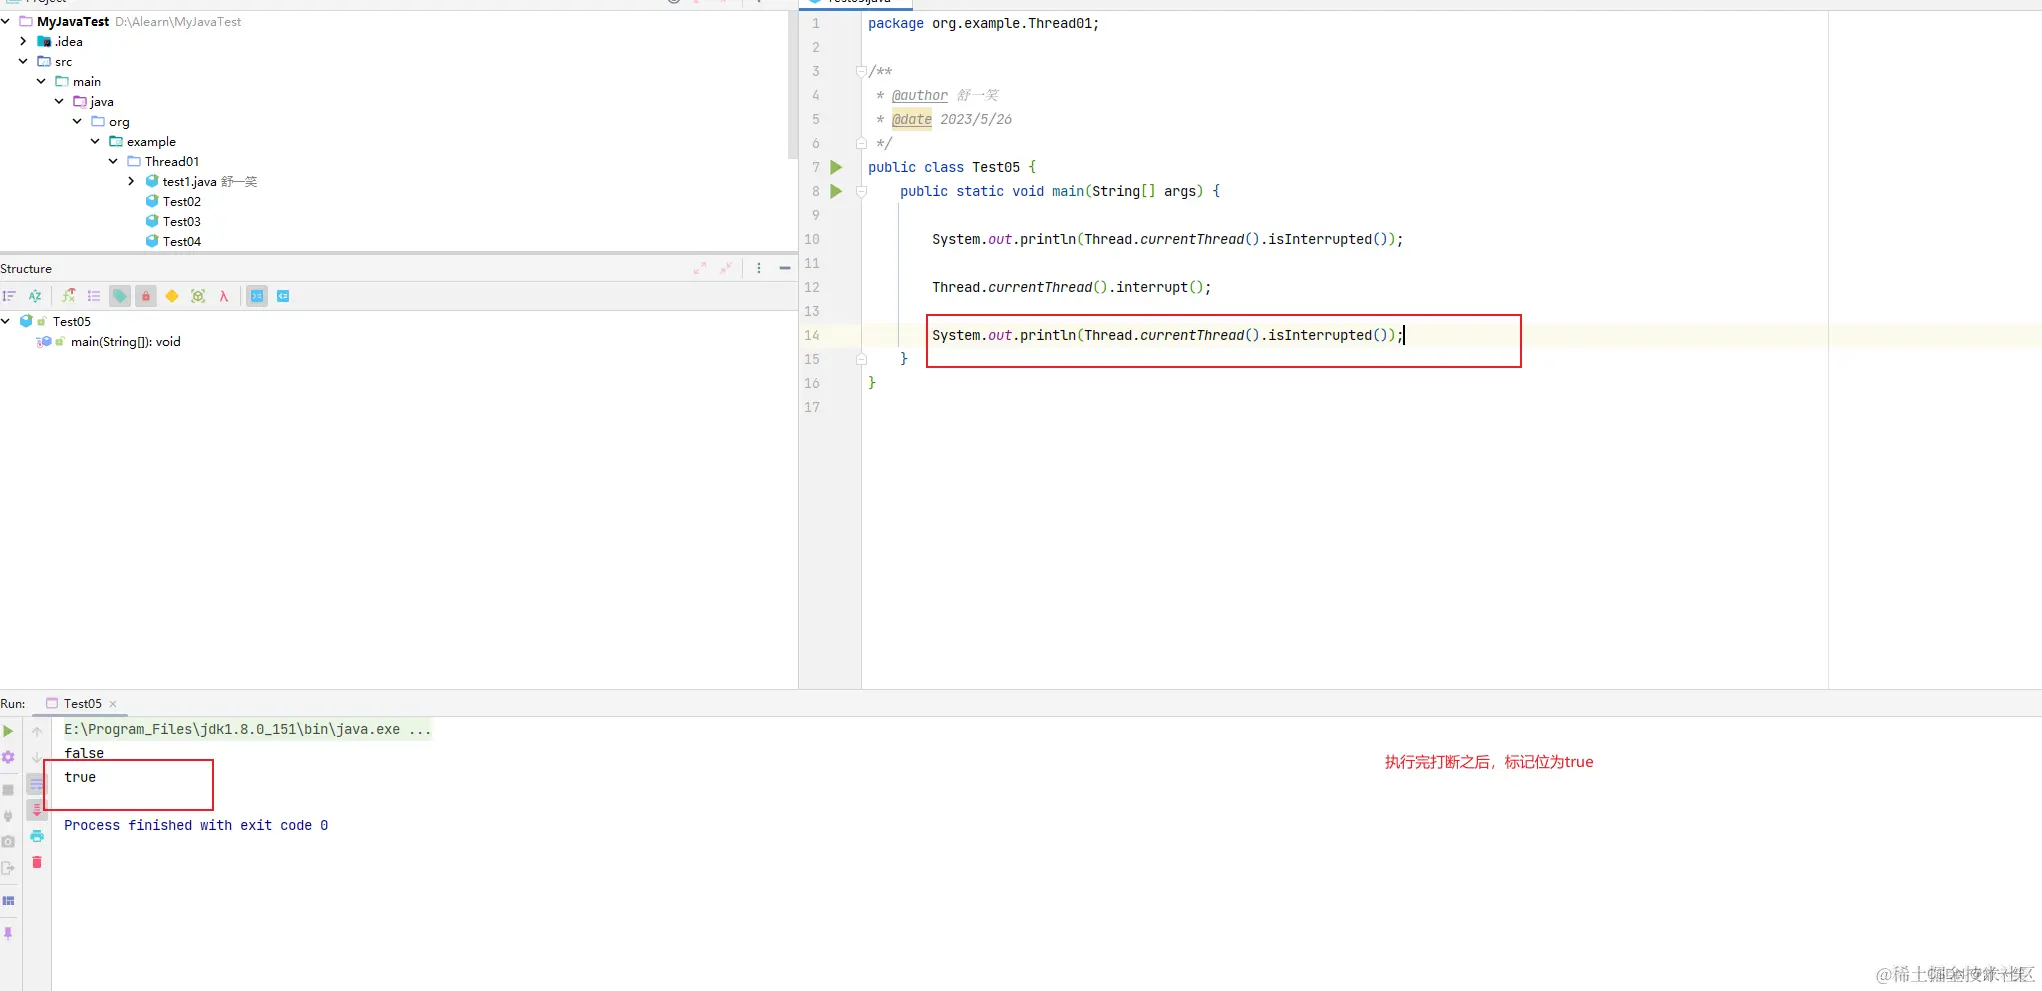2042x991 pixels.
Task: Select Test02 in project tree
Action: click(181, 201)
